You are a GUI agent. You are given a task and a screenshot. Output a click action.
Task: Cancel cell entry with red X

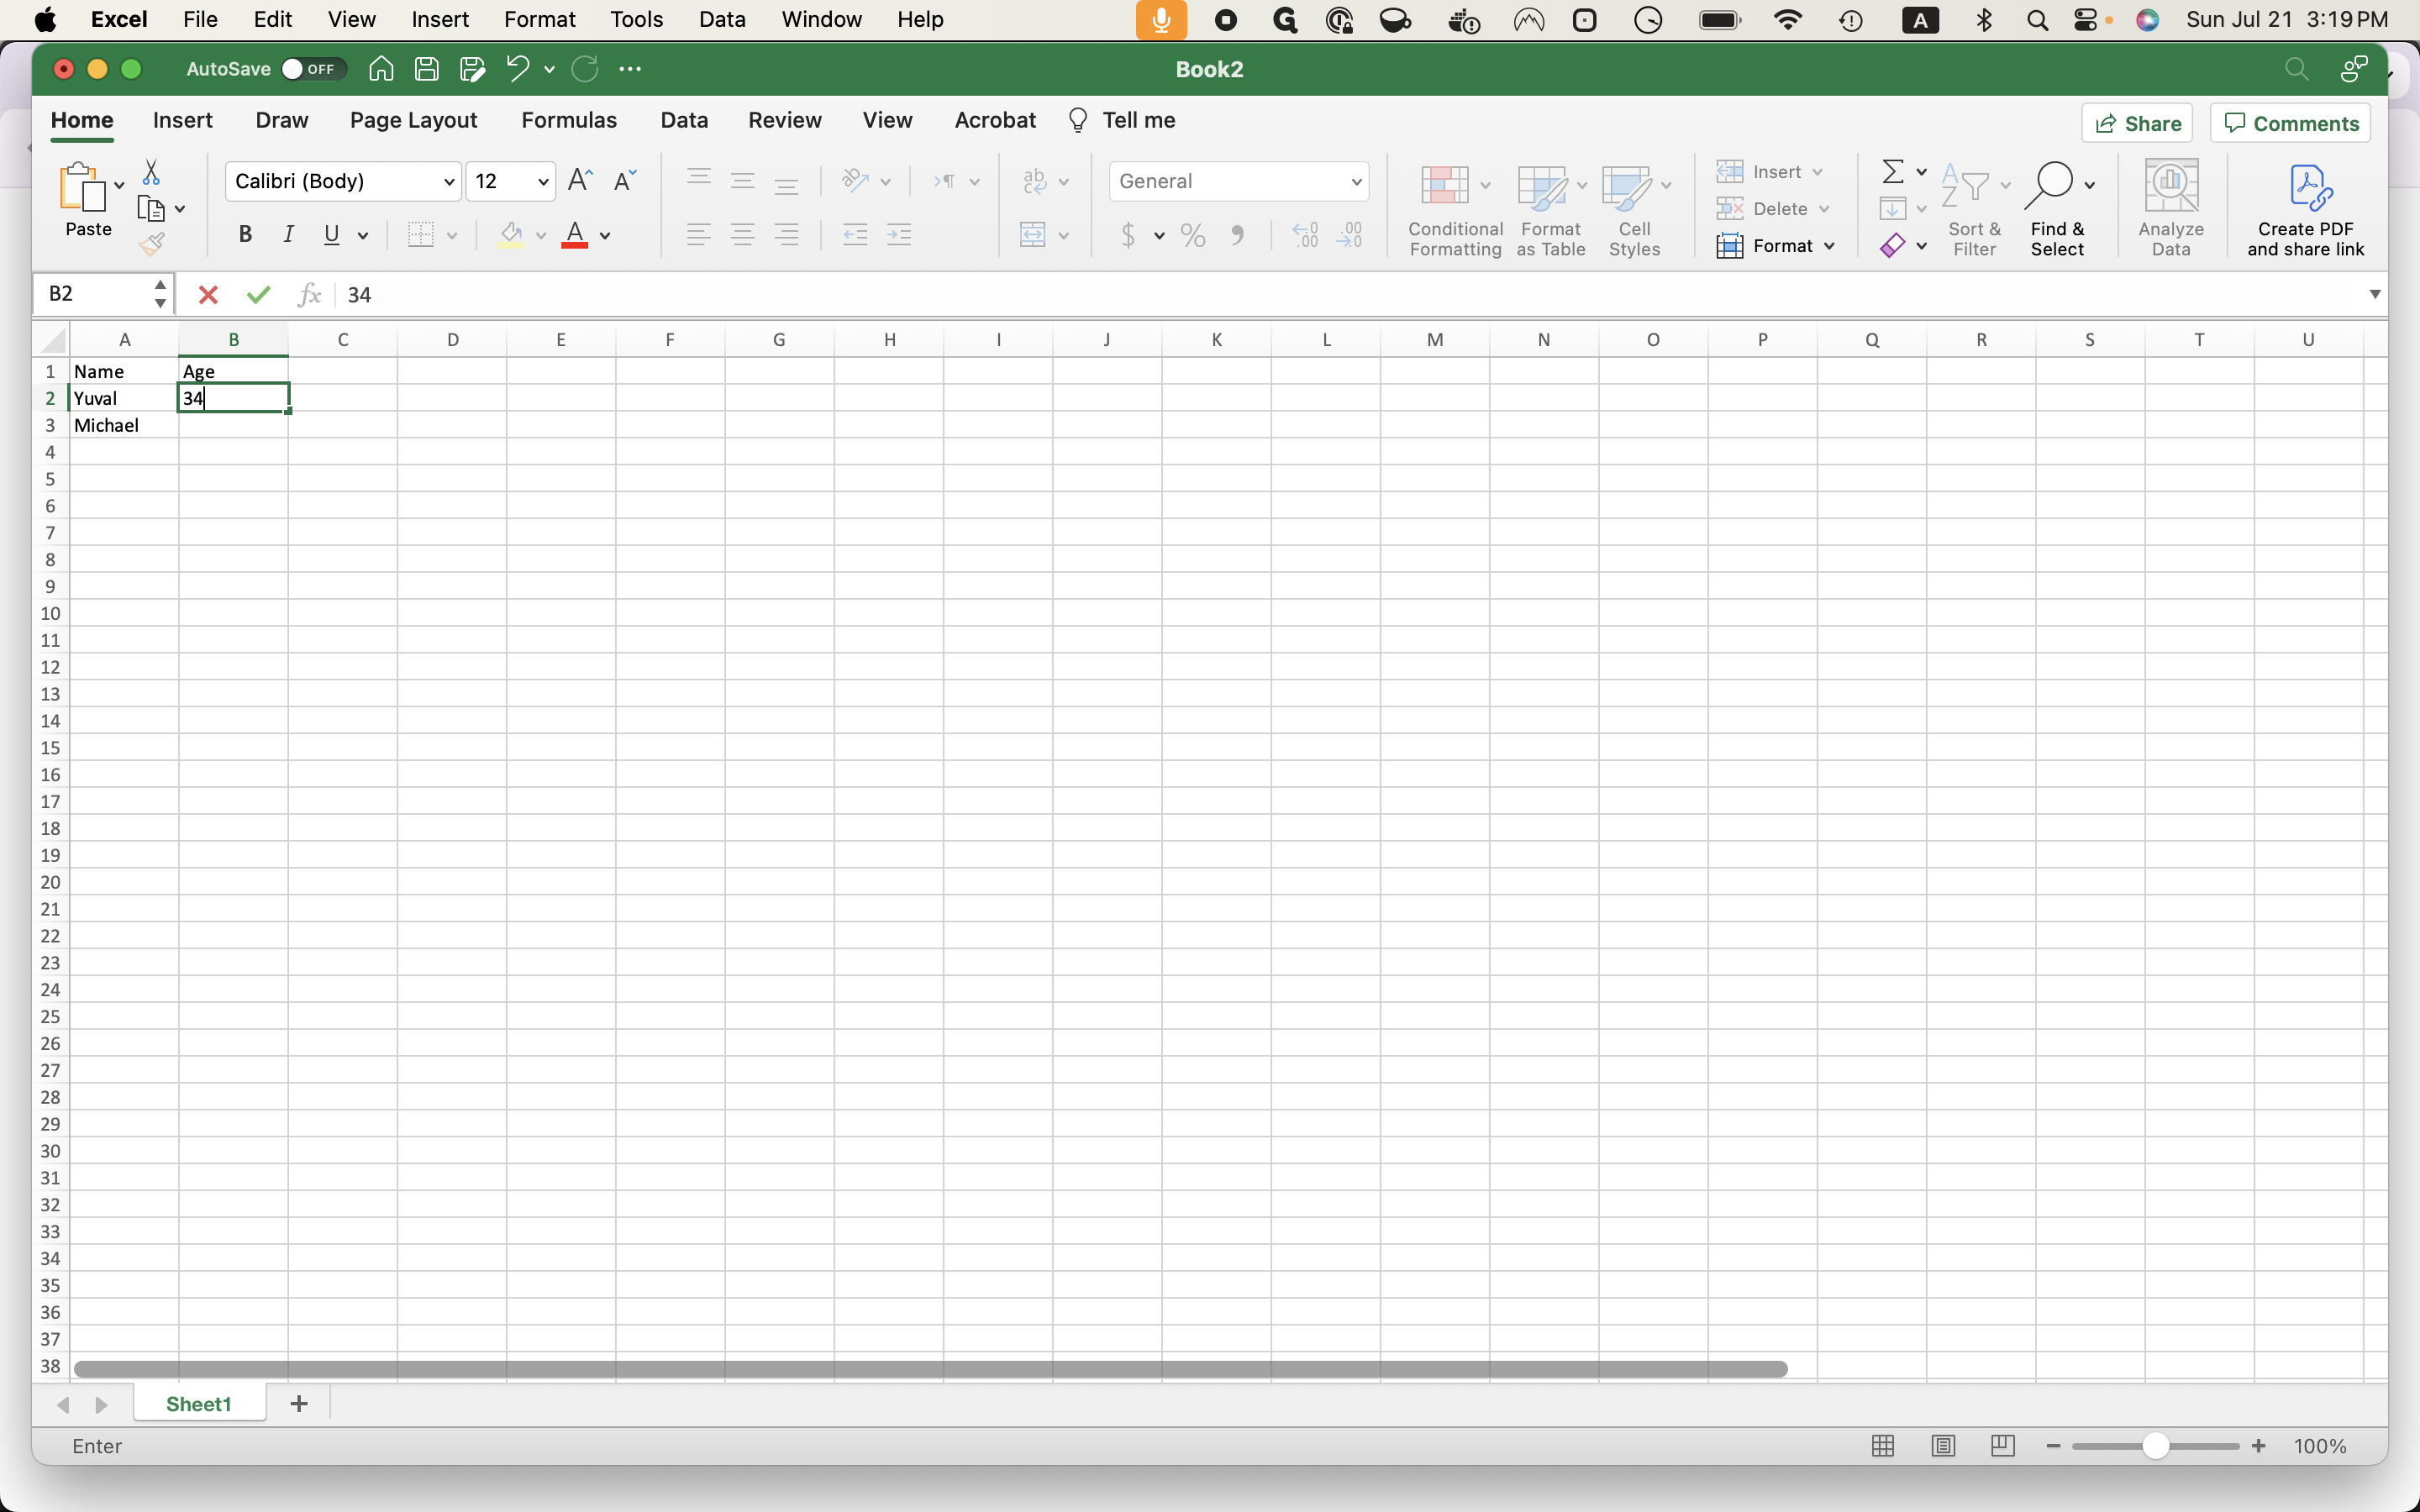(208, 295)
